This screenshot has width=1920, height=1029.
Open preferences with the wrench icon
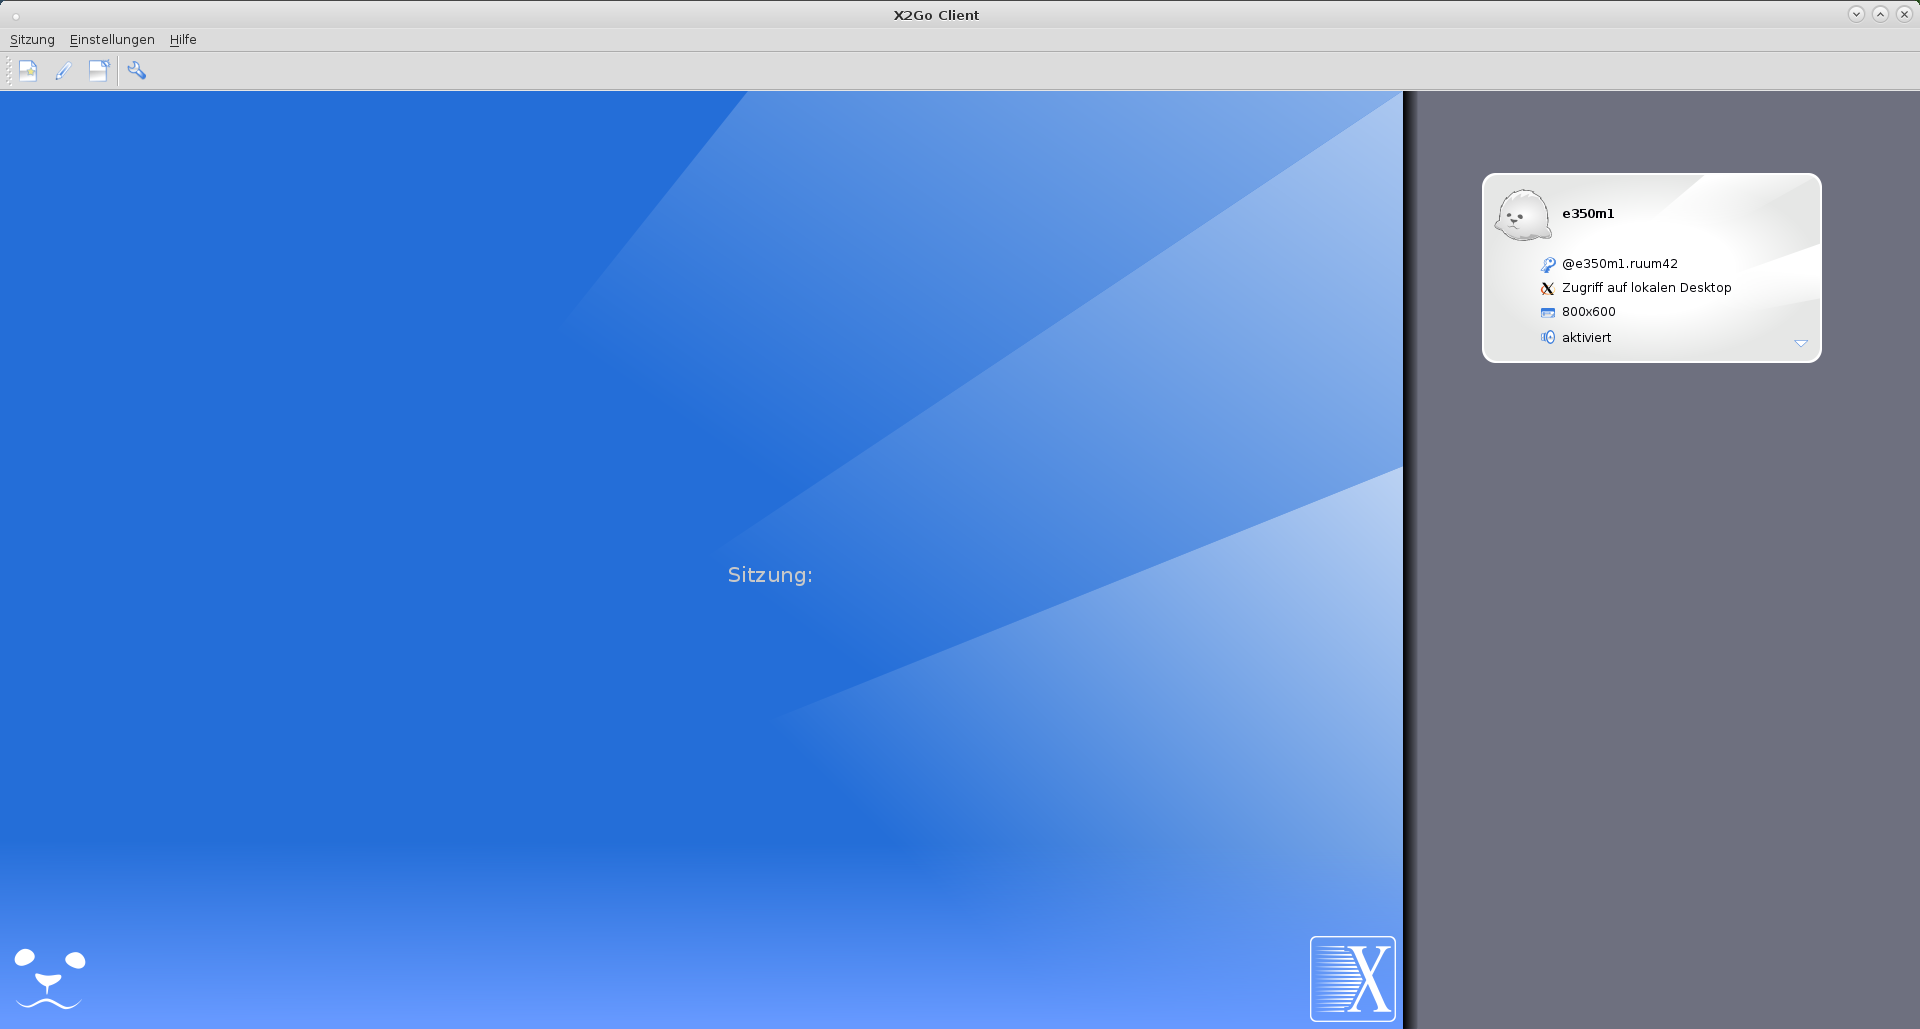tap(137, 71)
